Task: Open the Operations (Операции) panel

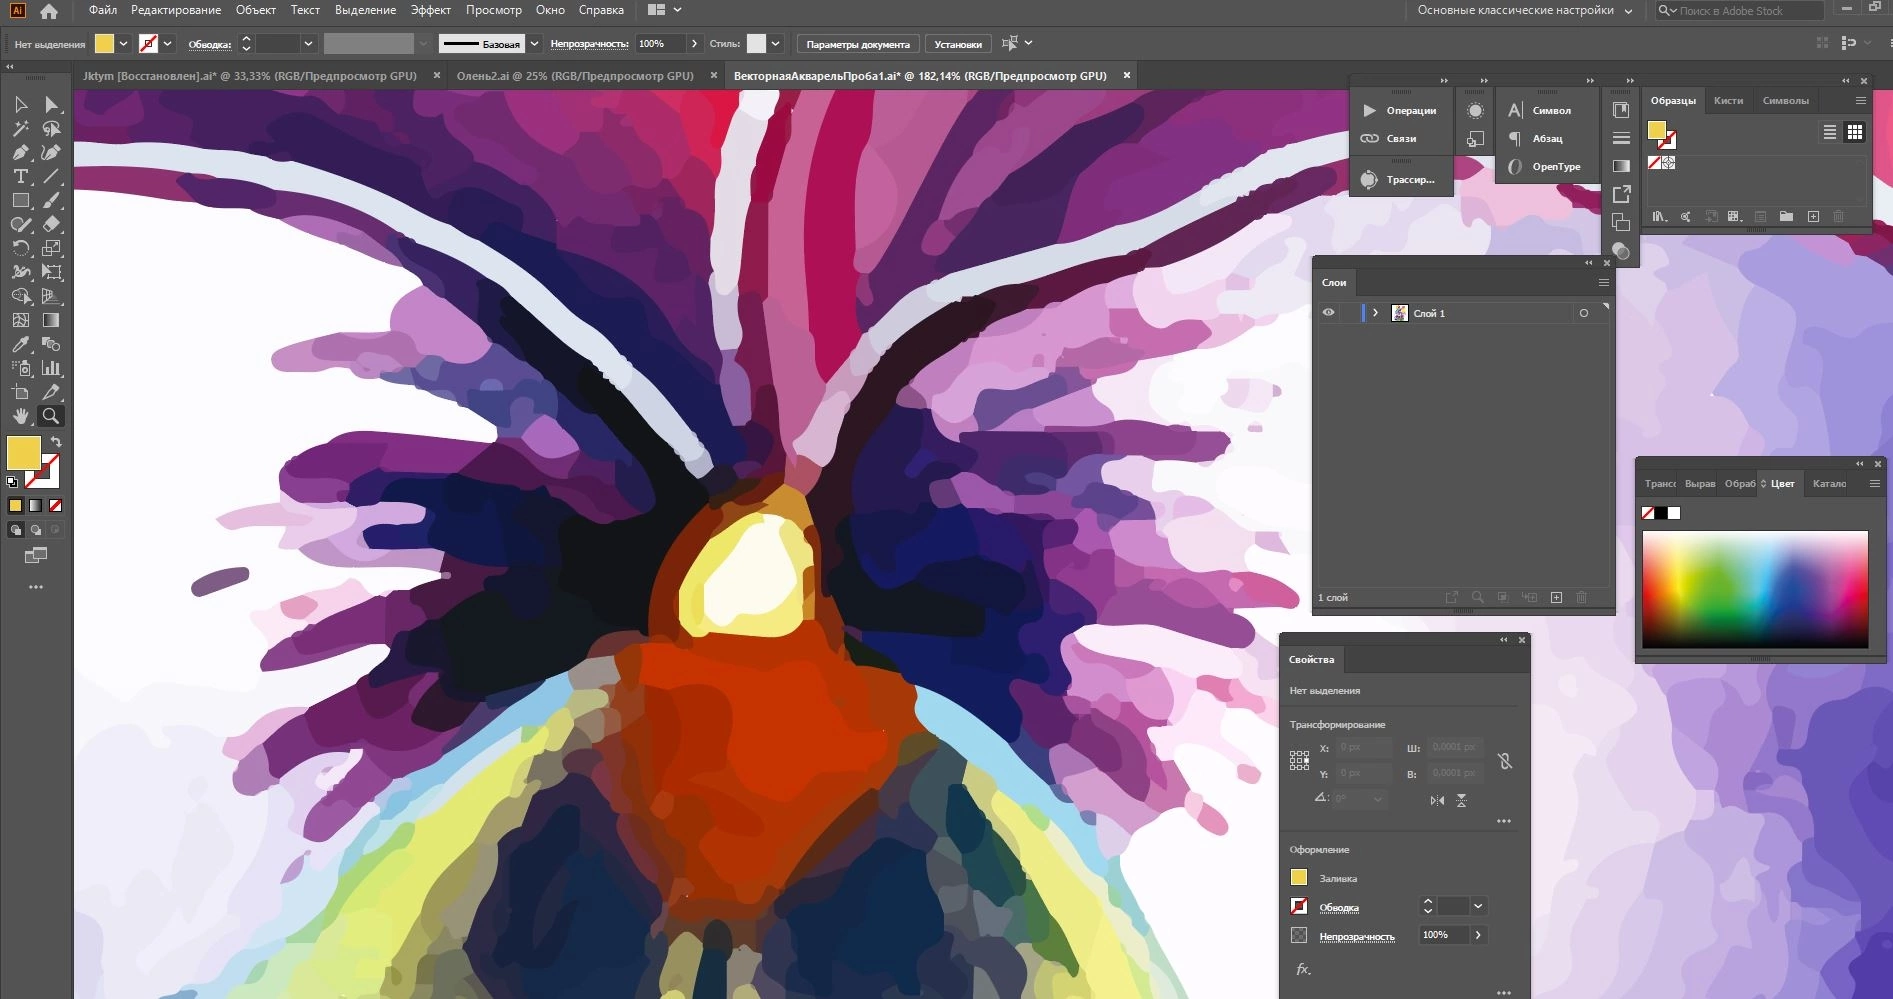Action: (1400, 110)
